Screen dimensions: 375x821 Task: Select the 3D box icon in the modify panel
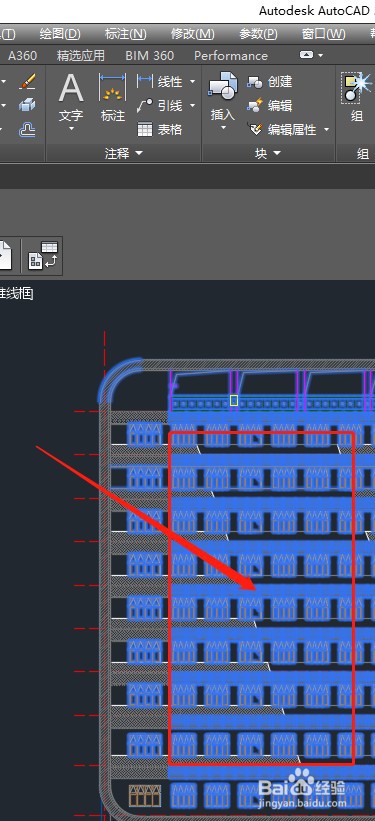27,106
